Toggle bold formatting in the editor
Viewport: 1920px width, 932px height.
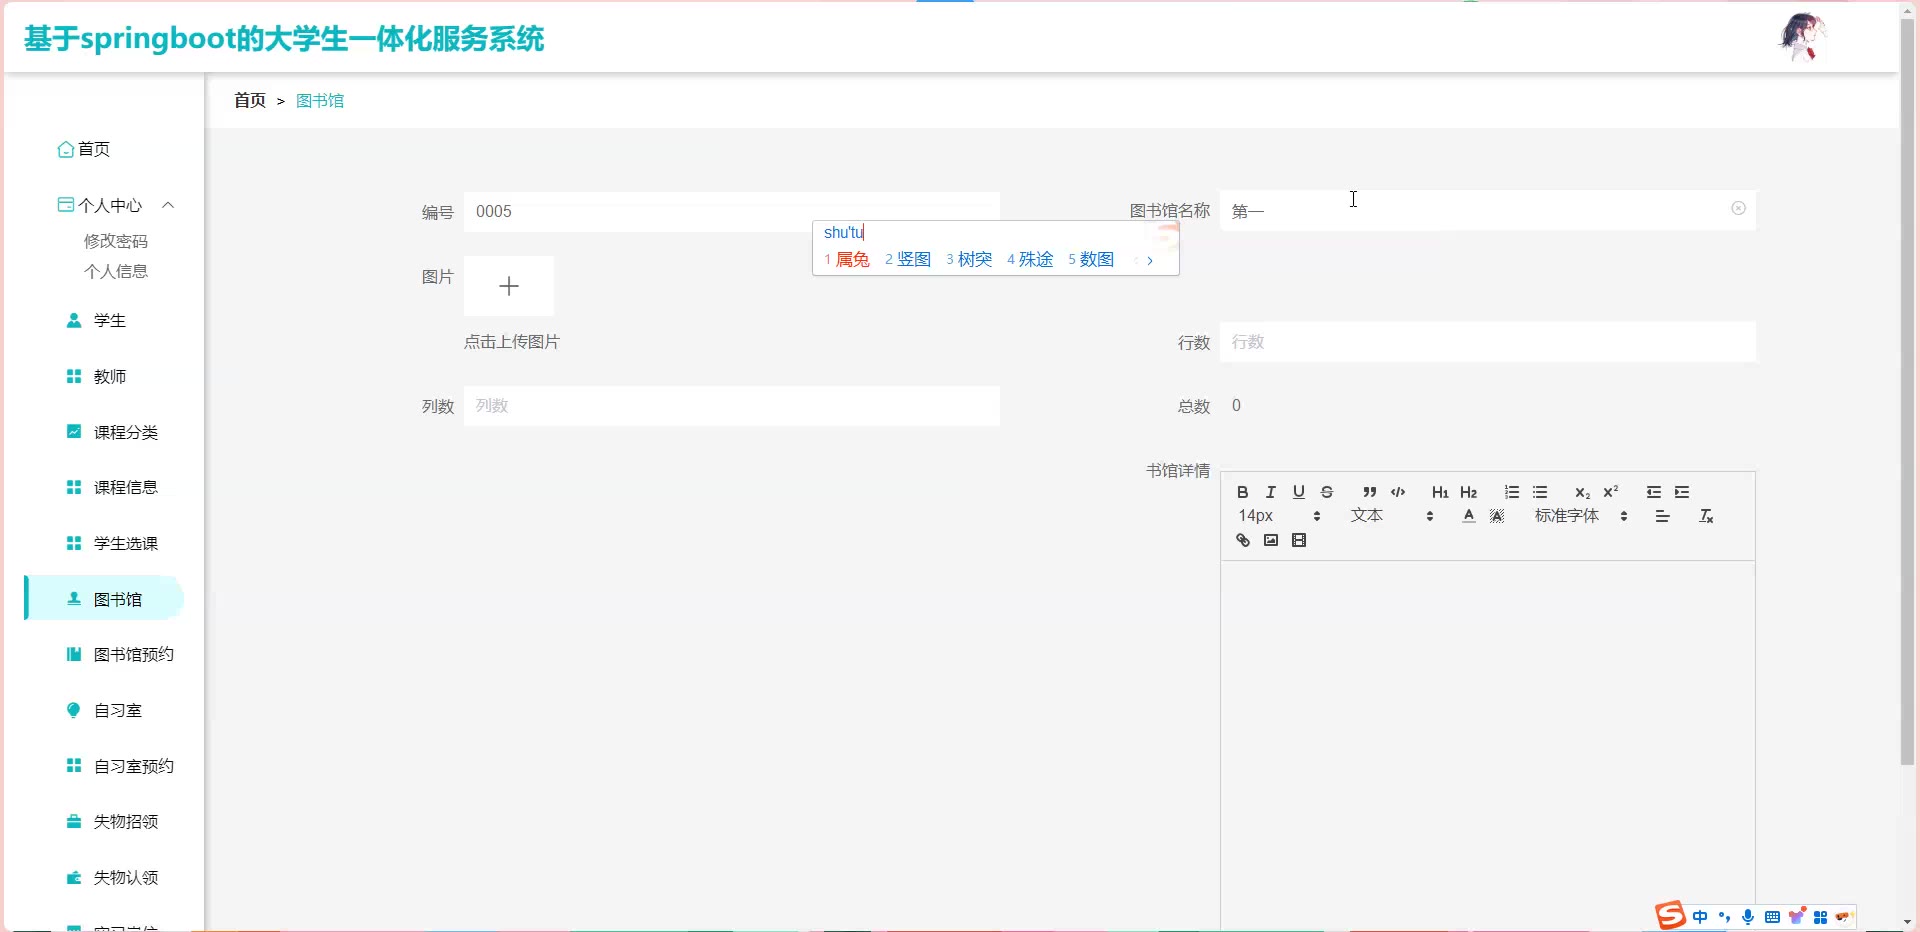pos(1242,492)
